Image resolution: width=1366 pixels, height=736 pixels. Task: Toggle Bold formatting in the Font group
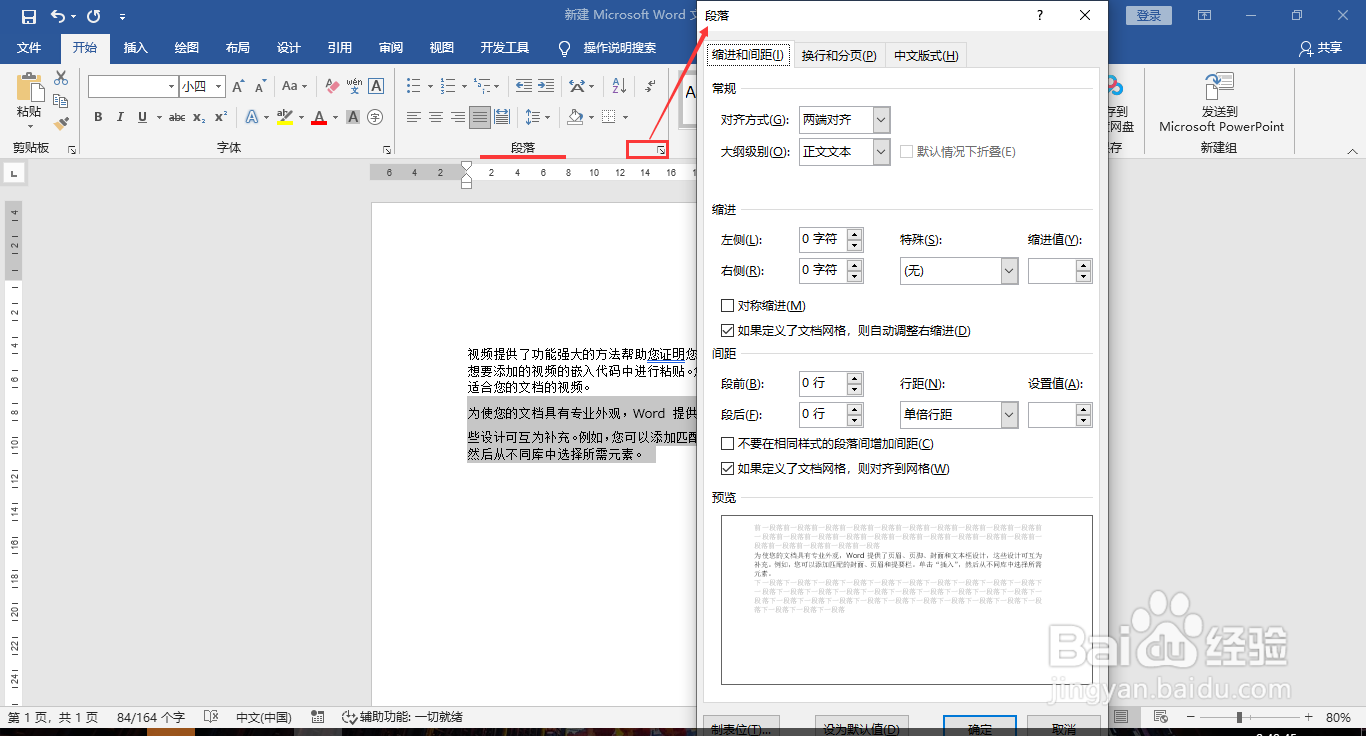point(97,118)
